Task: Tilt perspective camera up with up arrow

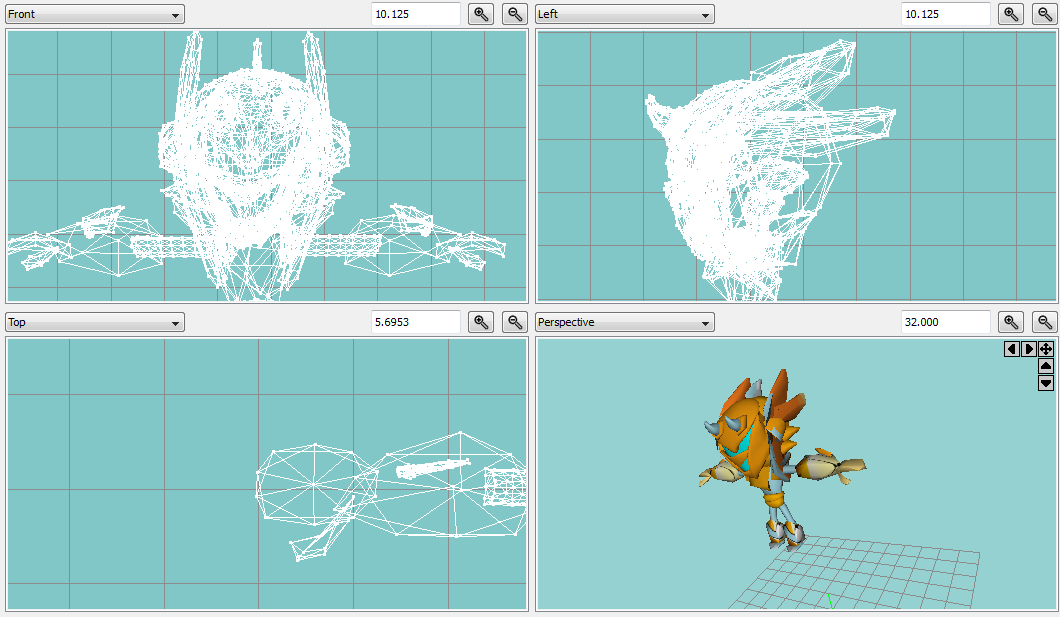Action: tap(1046, 366)
